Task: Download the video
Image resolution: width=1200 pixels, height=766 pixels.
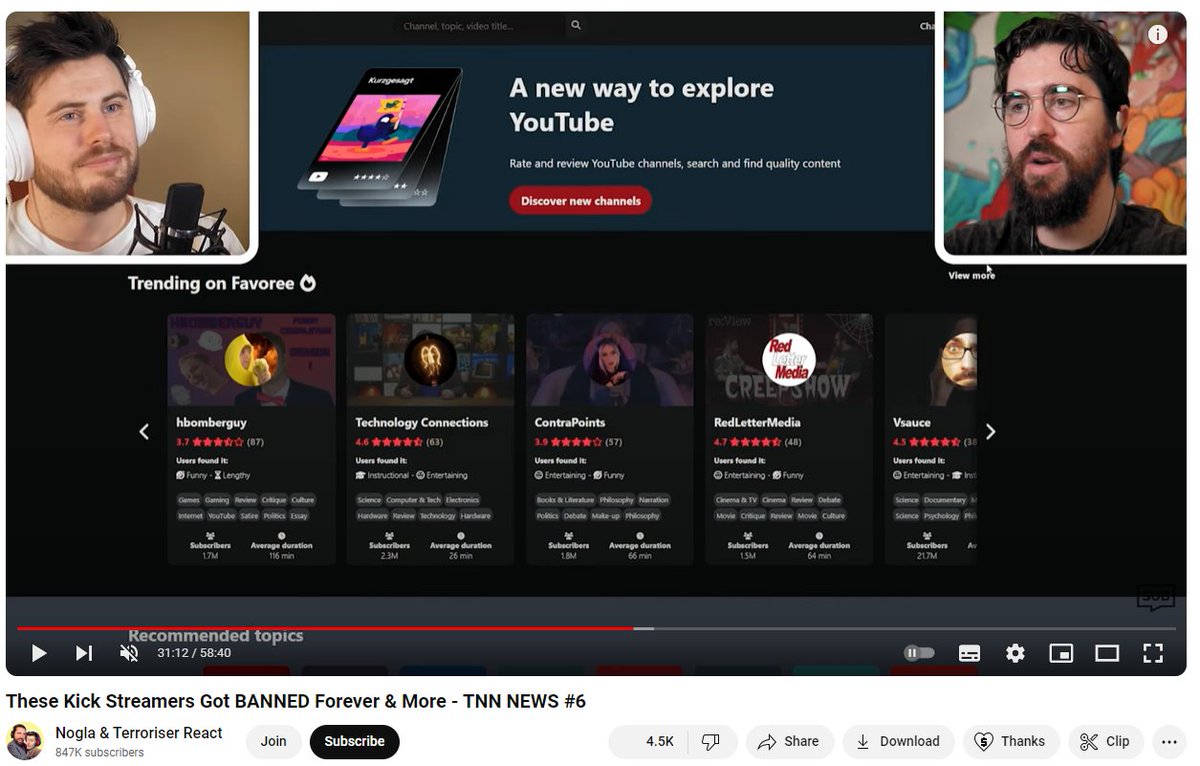Action: pyautogui.click(x=898, y=741)
